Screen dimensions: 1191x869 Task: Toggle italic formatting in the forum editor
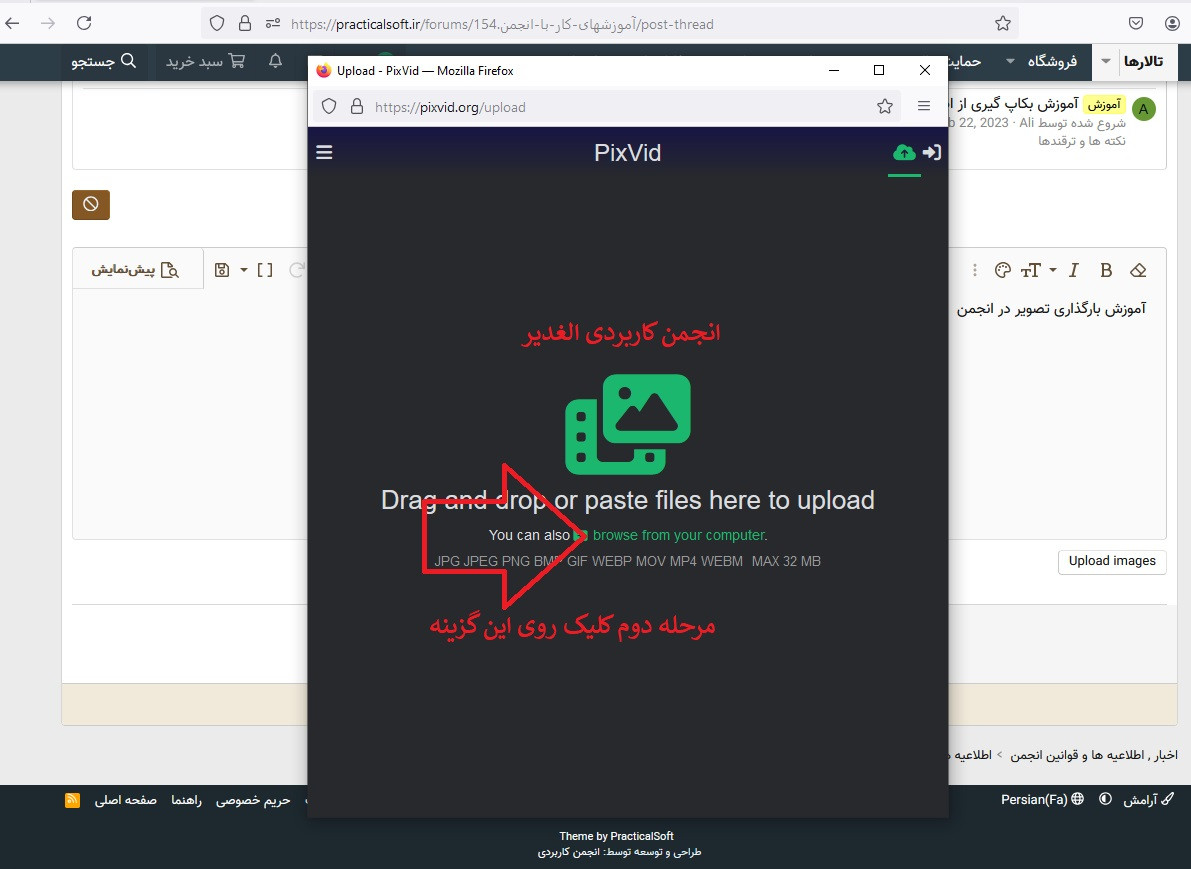[x=1074, y=270]
